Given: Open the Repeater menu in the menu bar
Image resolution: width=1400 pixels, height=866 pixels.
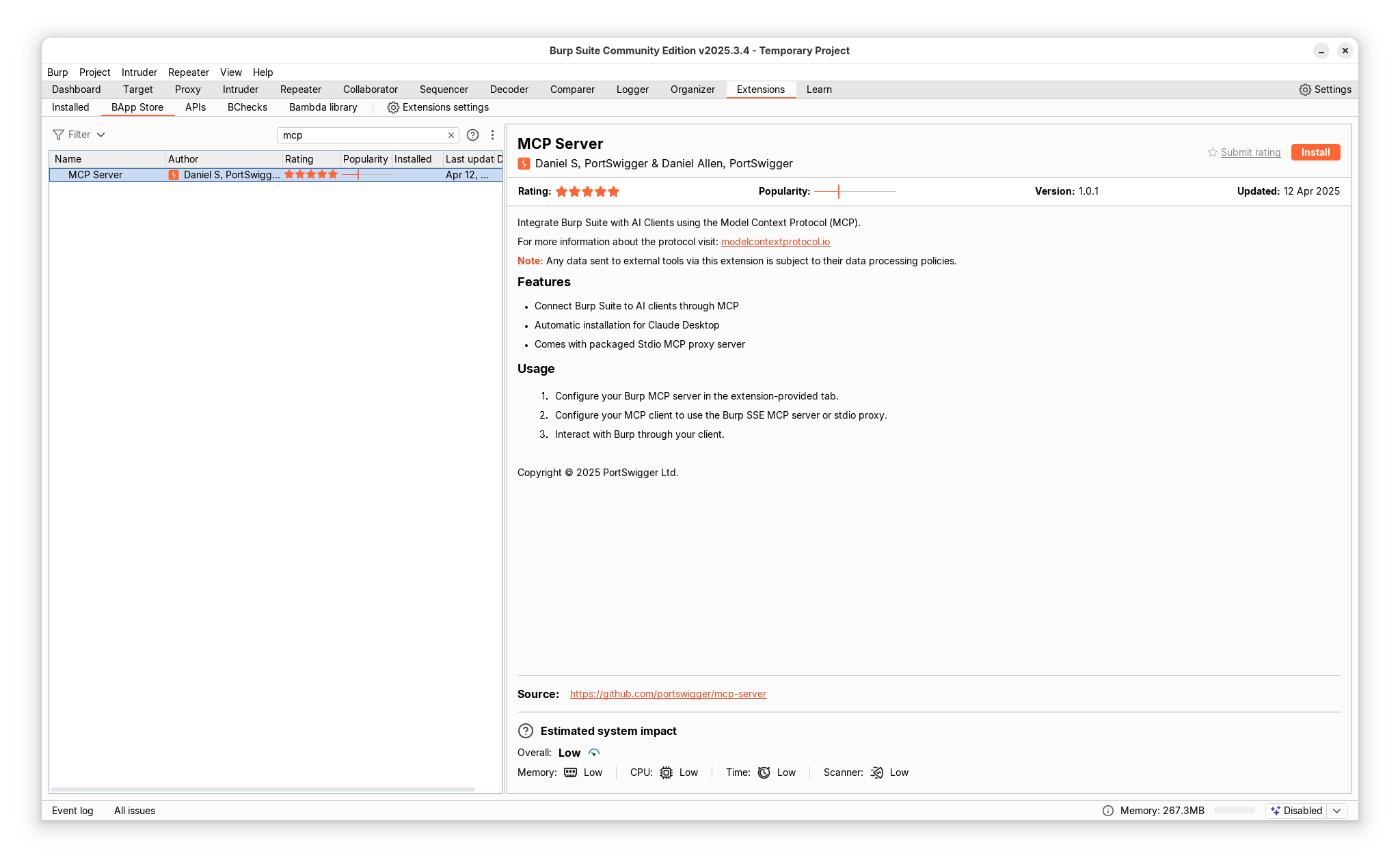Looking at the screenshot, I should (189, 72).
